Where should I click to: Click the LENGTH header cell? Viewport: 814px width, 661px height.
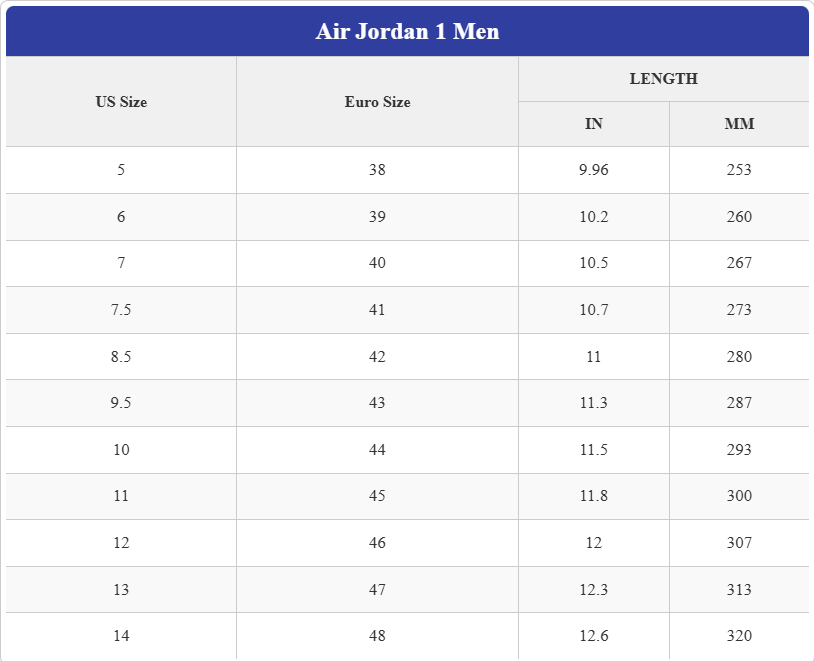click(663, 79)
